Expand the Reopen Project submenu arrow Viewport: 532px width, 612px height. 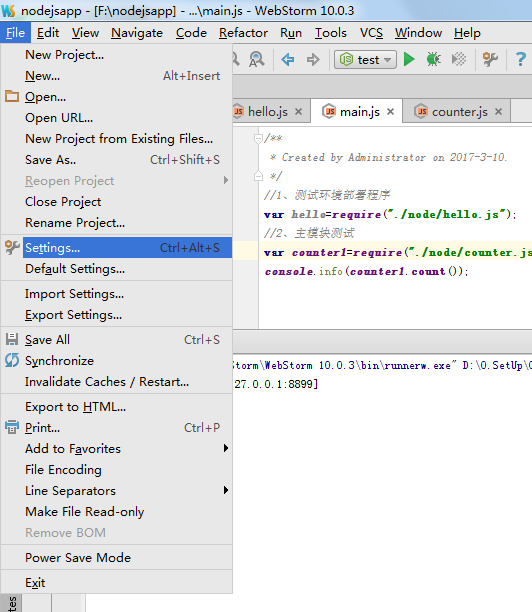226,180
